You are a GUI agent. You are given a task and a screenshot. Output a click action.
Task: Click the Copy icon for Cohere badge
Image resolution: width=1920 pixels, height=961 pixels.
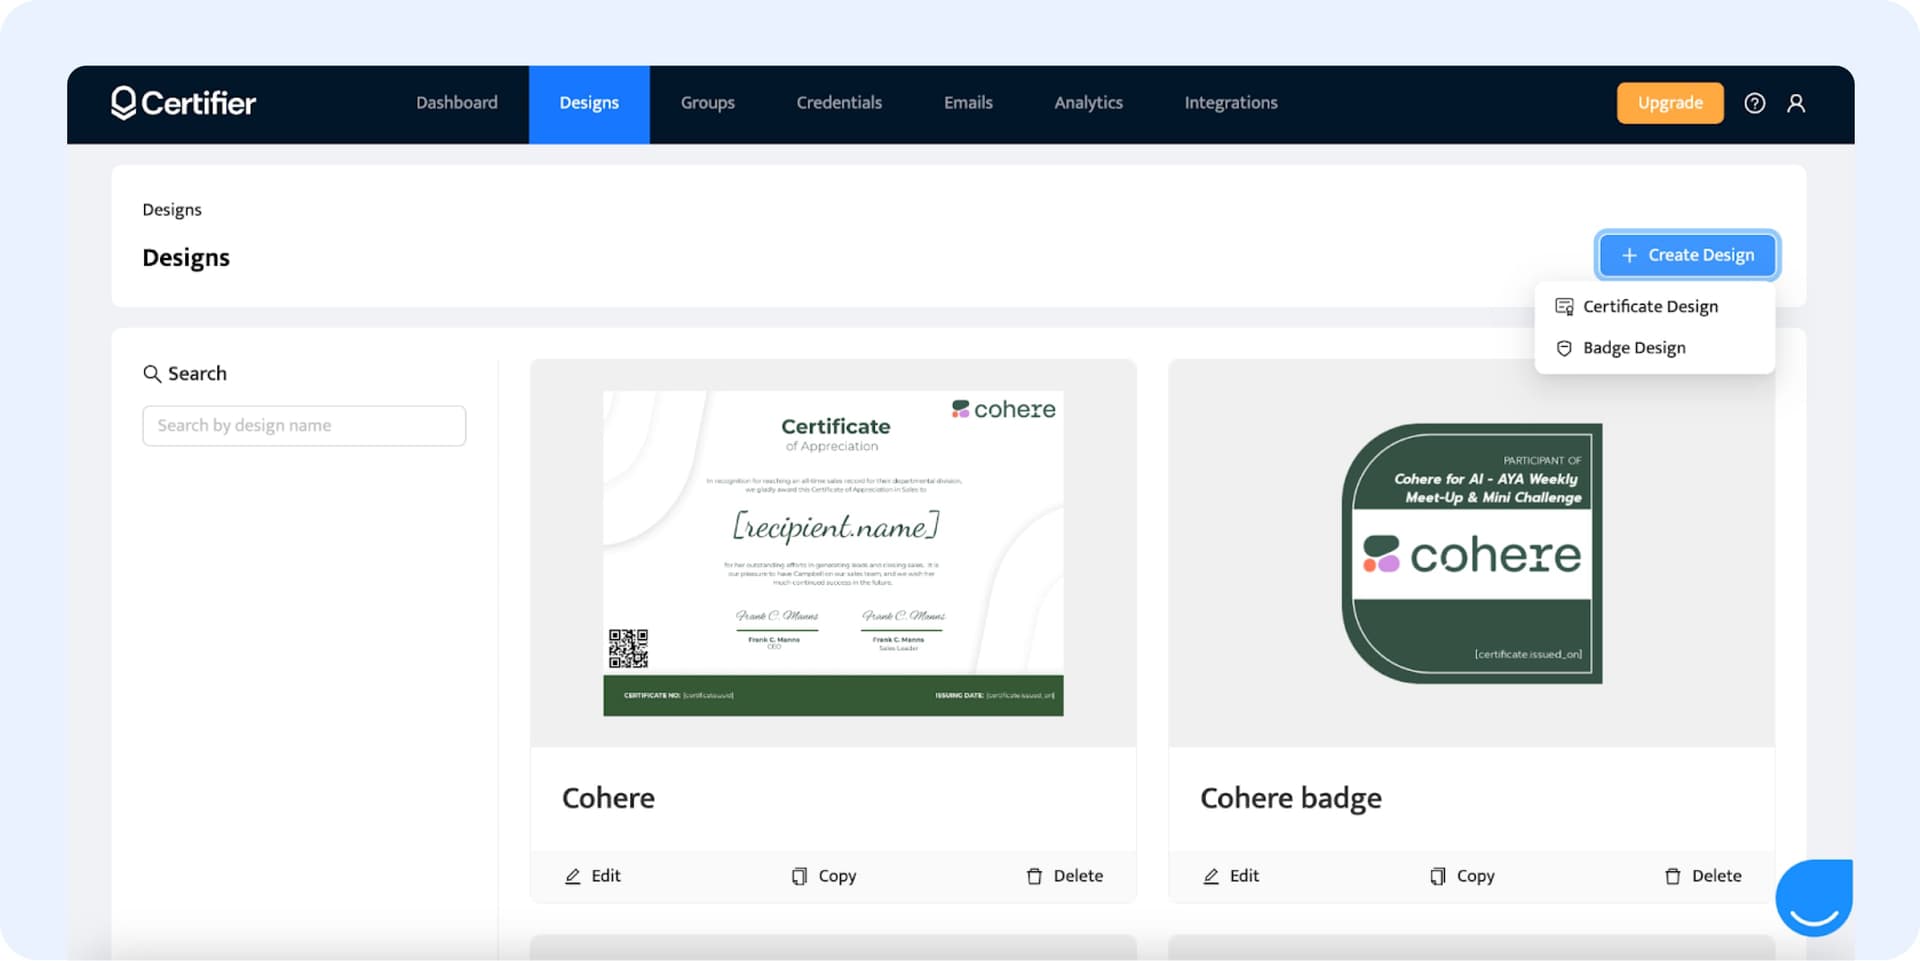tap(1438, 876)
